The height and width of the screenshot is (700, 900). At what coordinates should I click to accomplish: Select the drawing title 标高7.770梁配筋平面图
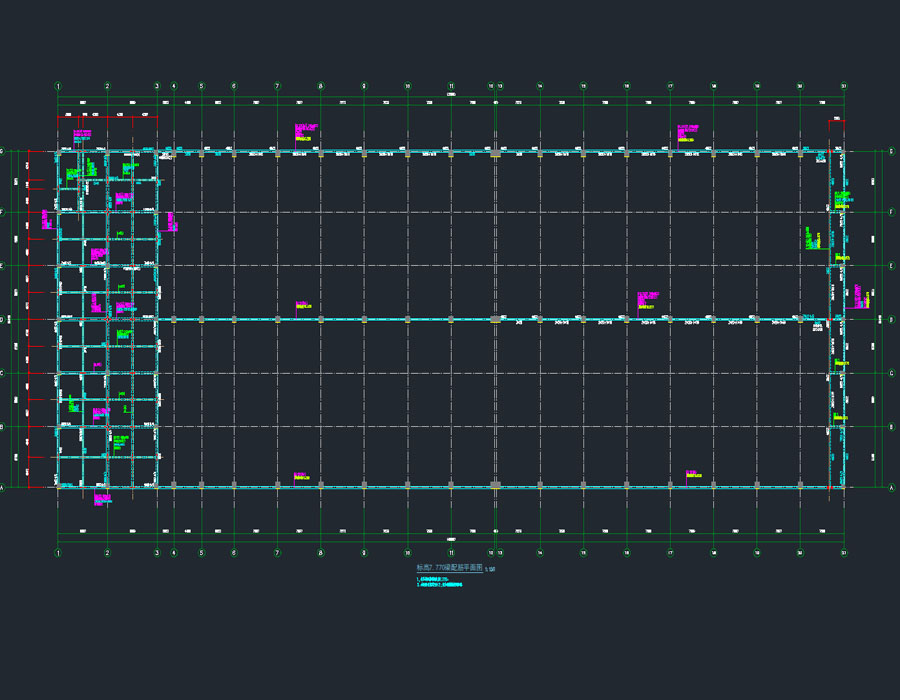tap(449, 567)
